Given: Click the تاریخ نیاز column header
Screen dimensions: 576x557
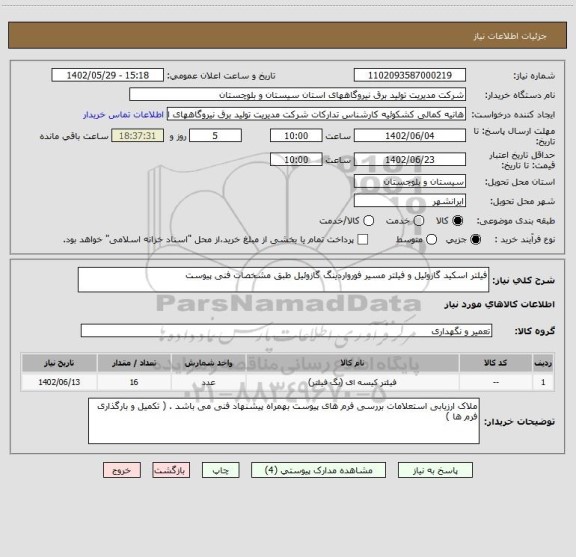Looking at the screenshot, I should 59,363.
